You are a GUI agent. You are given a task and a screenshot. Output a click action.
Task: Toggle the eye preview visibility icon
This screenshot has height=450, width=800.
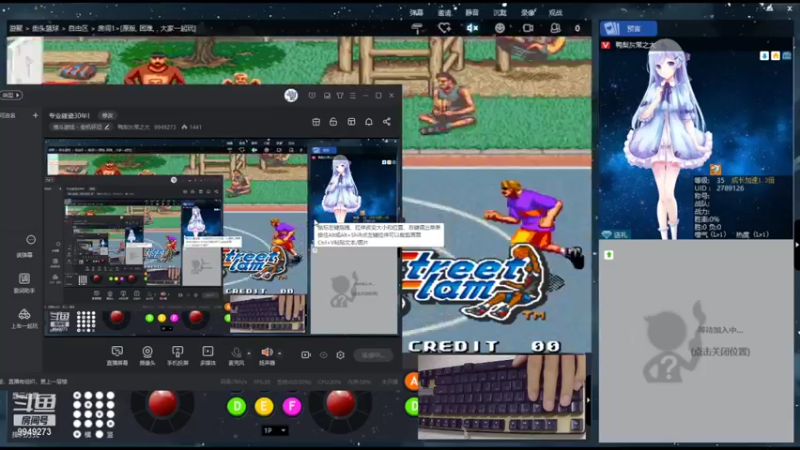(x=323, y=355)
